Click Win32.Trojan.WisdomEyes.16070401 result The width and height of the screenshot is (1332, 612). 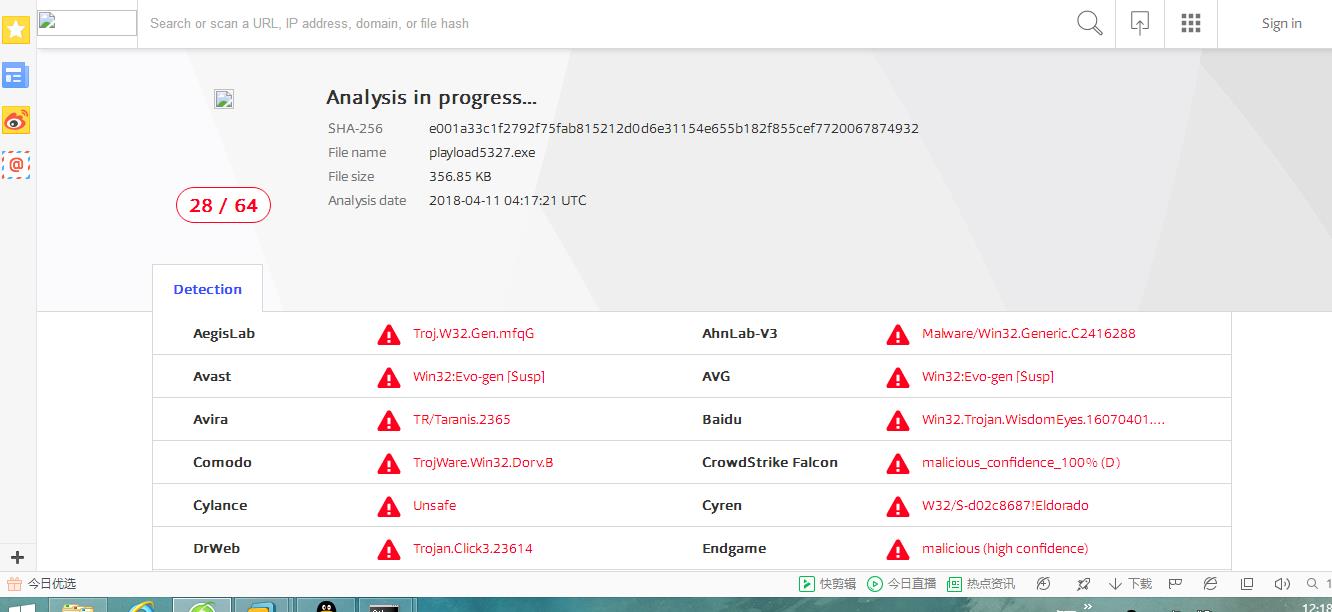click(x=1043, y=419)
